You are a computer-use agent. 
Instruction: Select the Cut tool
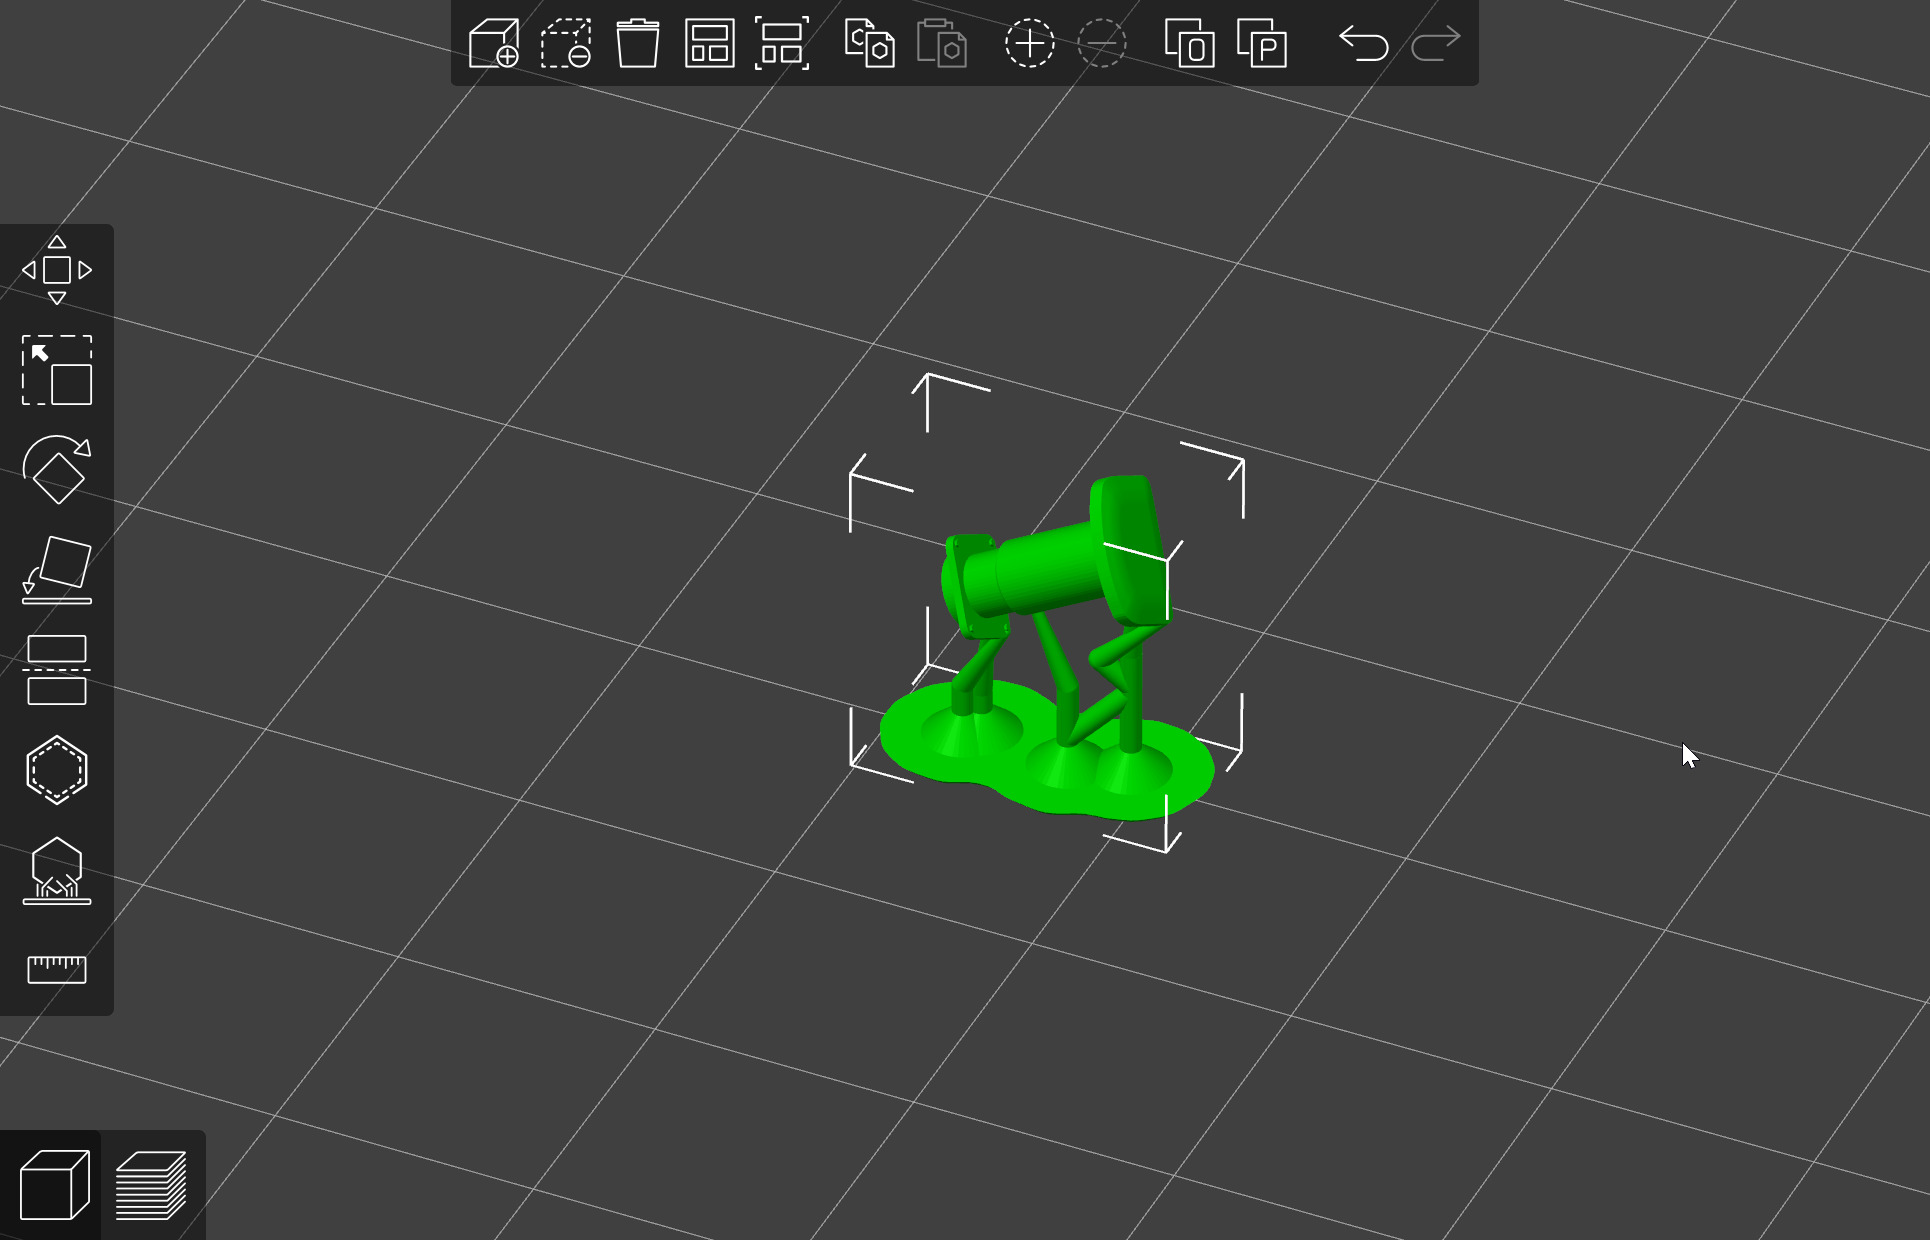(x=57, y=670)
